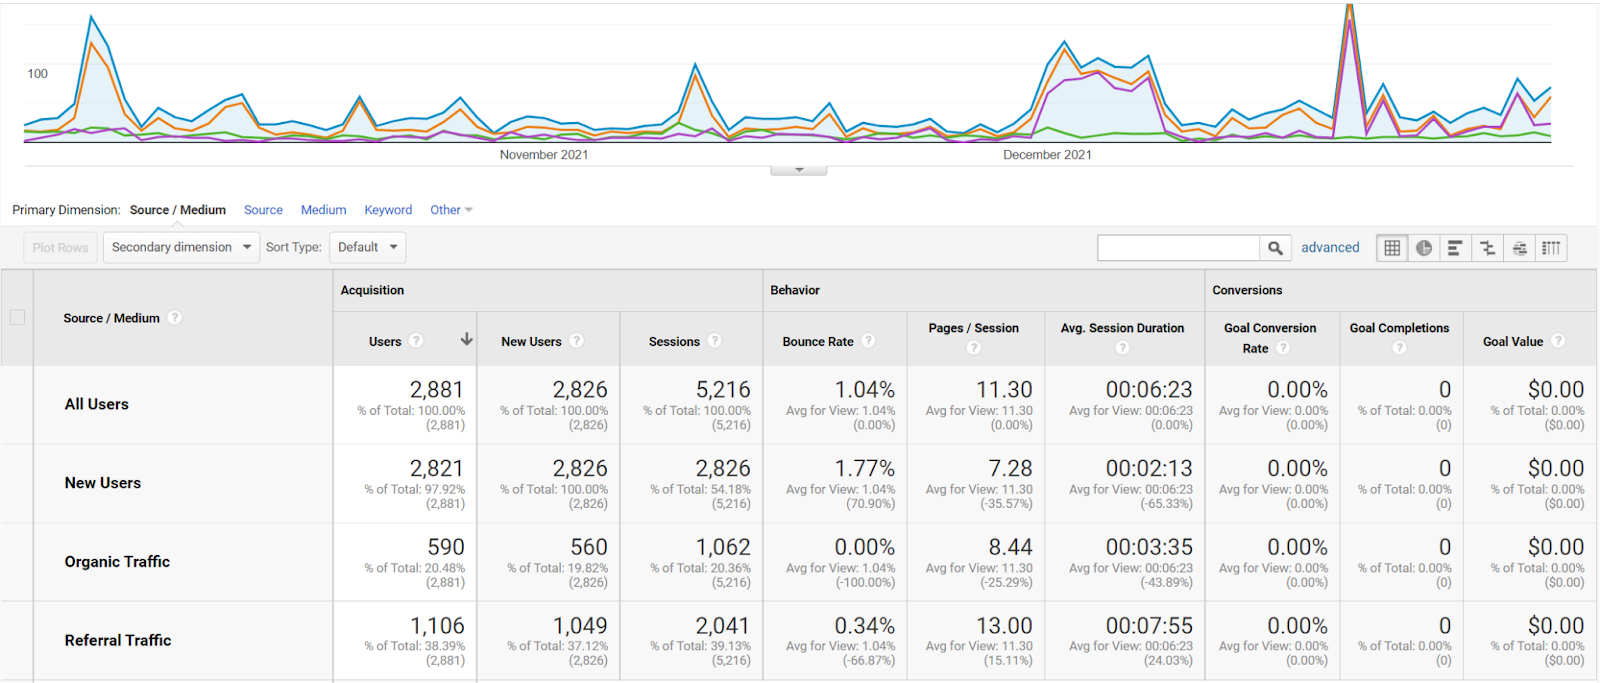
Task: Switch to Term cloud view icon
Action: point(1519,248)
